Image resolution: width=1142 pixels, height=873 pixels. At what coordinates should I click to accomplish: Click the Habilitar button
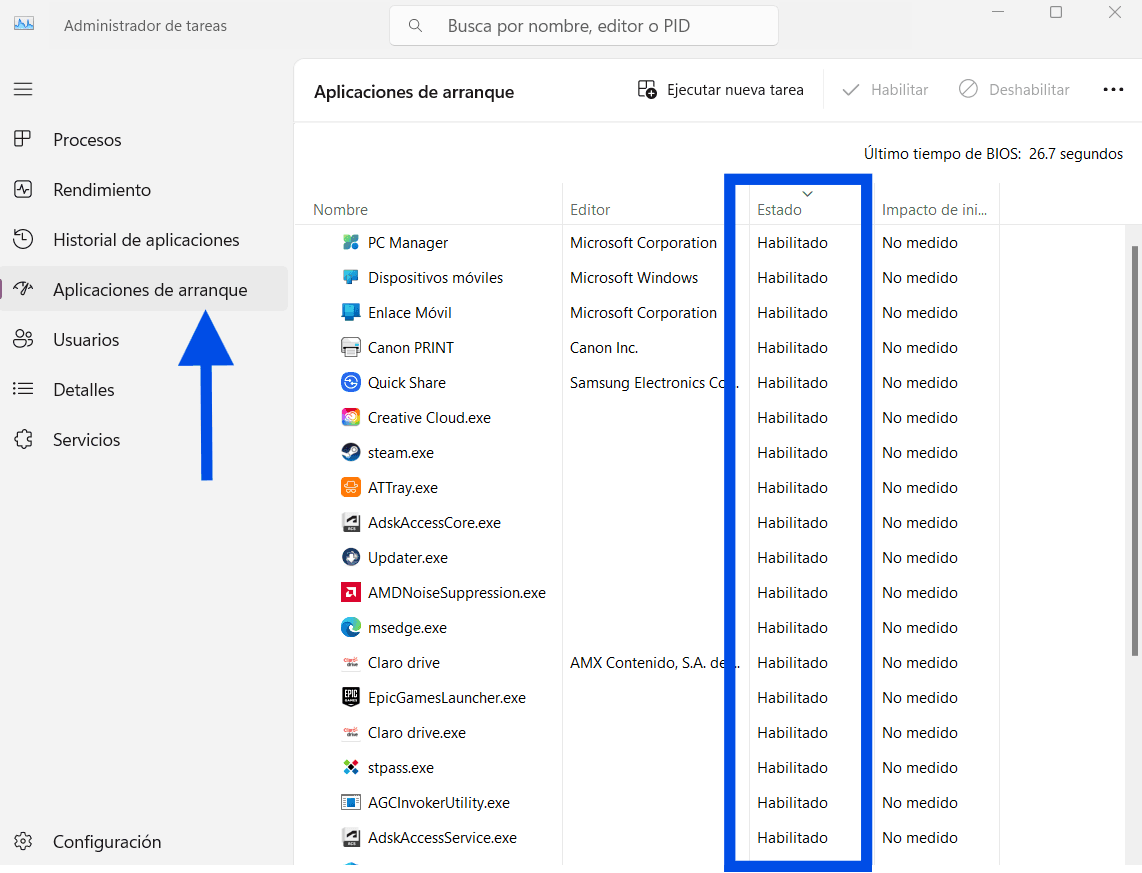(x=885, y=90)
